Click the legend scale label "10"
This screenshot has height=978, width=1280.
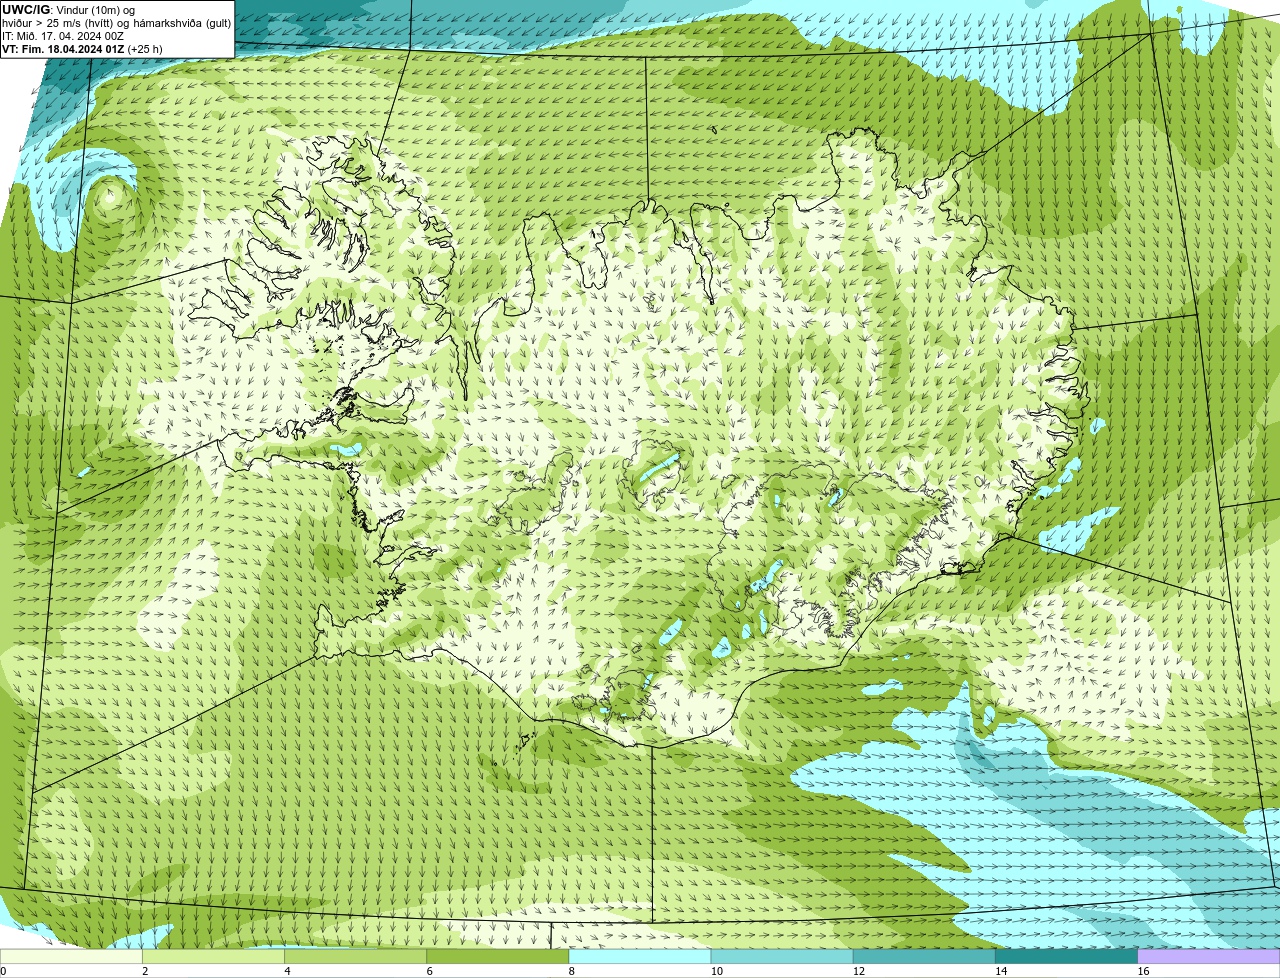[x=716, y=971]
